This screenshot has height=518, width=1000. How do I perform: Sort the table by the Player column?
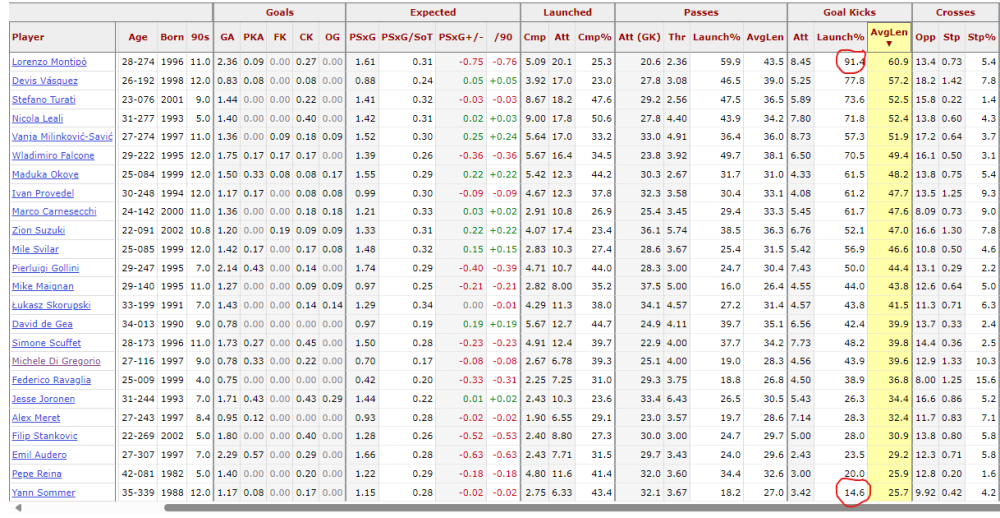[x=28, y=37]
